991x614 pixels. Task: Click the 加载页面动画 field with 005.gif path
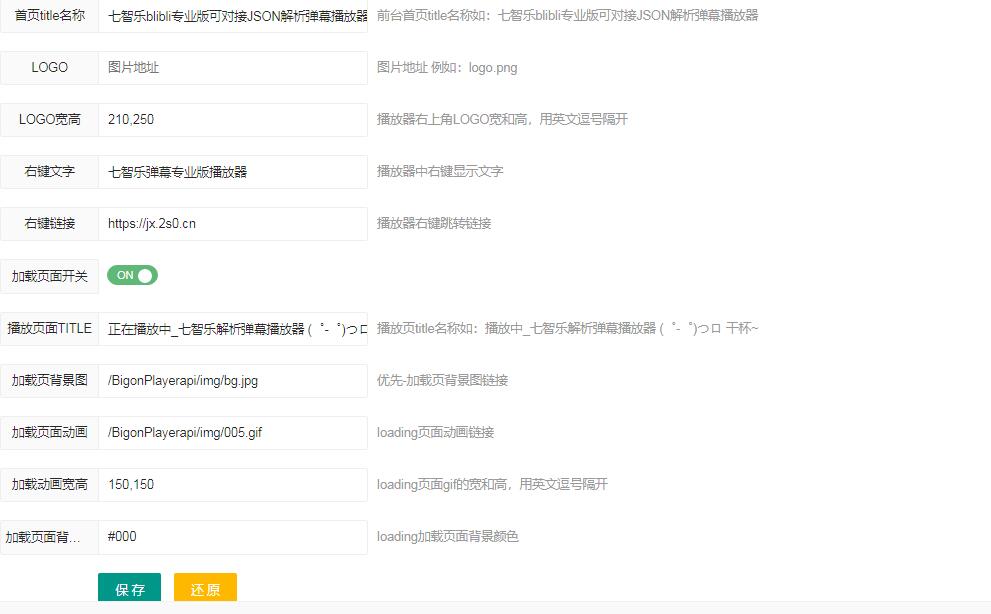[x=233, y=433]
